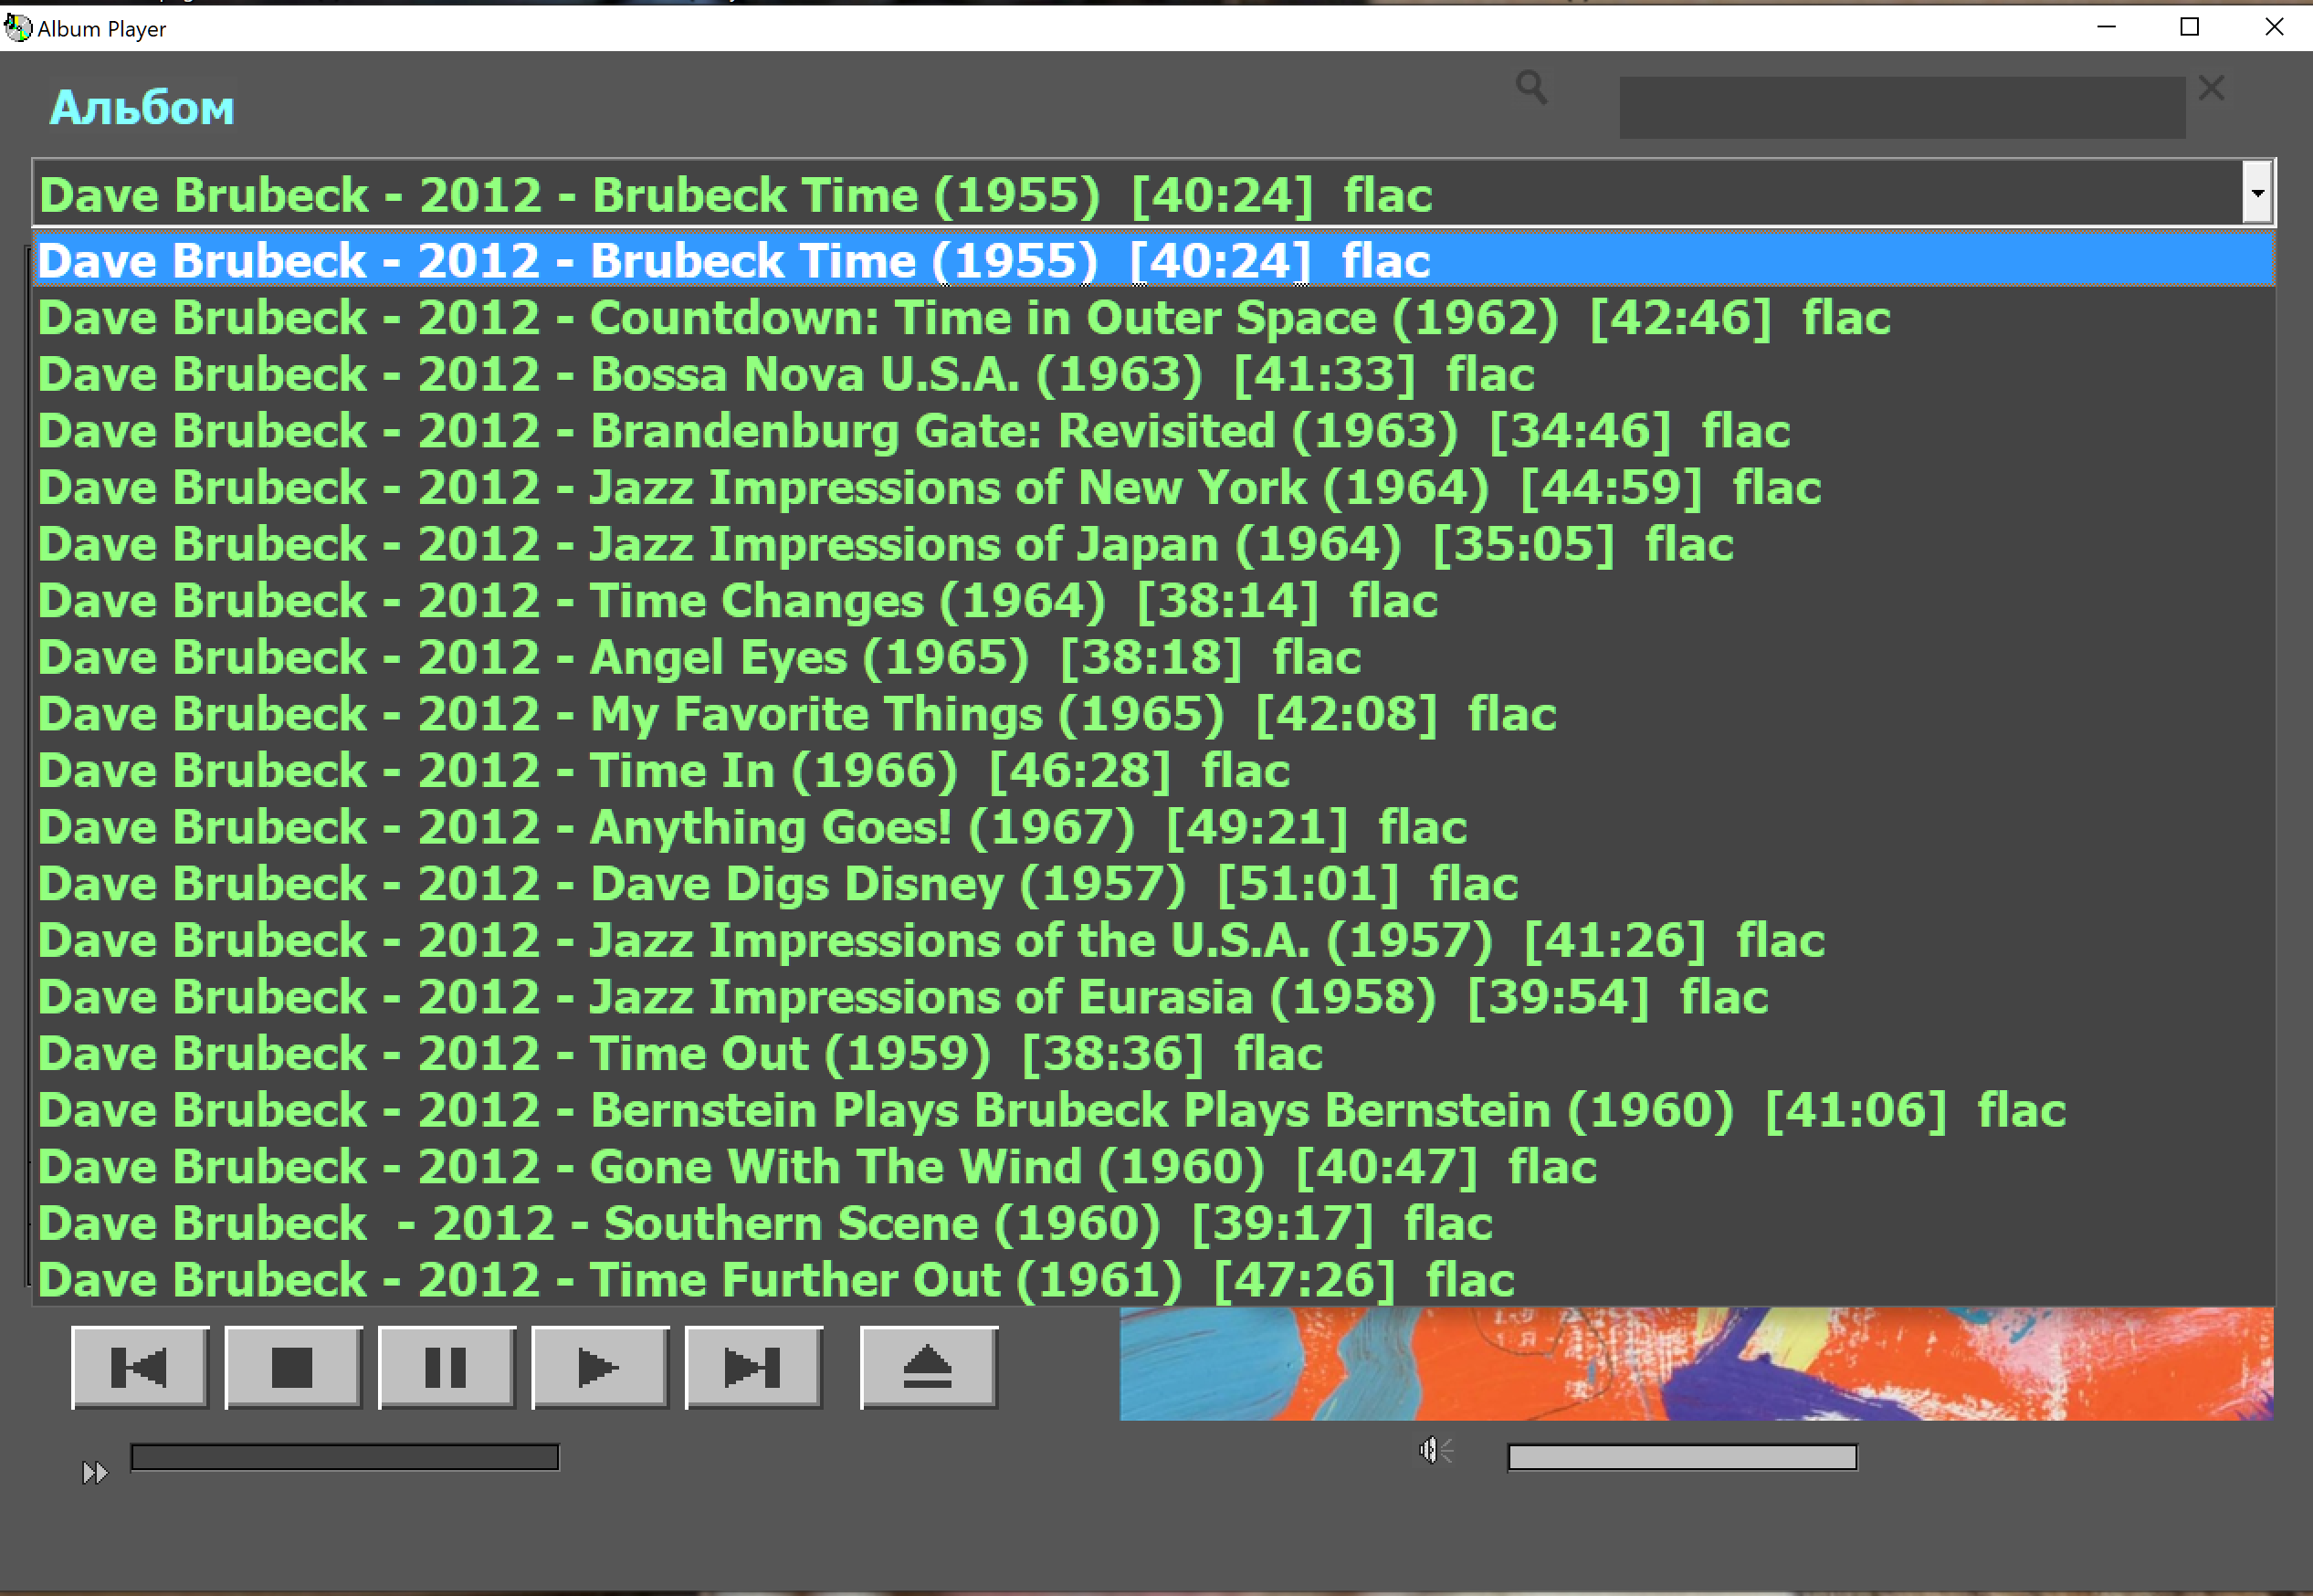Click the fast-forward icon beside progress bar

coord(94,1472)
